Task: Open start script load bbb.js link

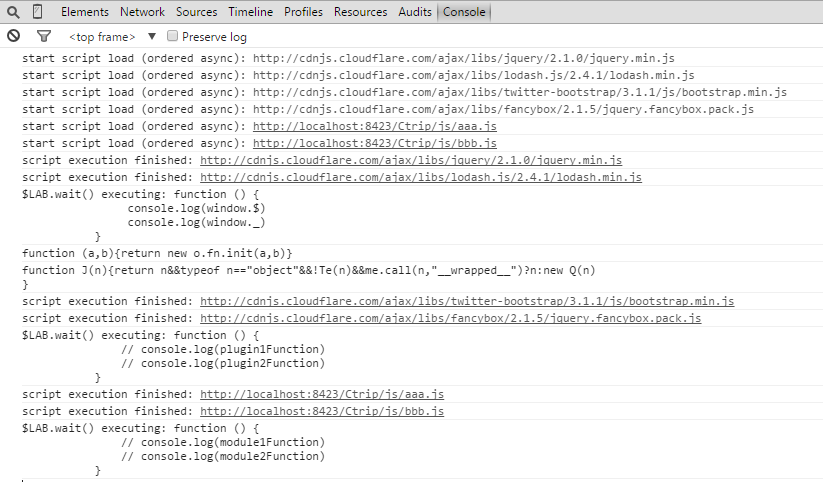Action: [x=375, y=143]
